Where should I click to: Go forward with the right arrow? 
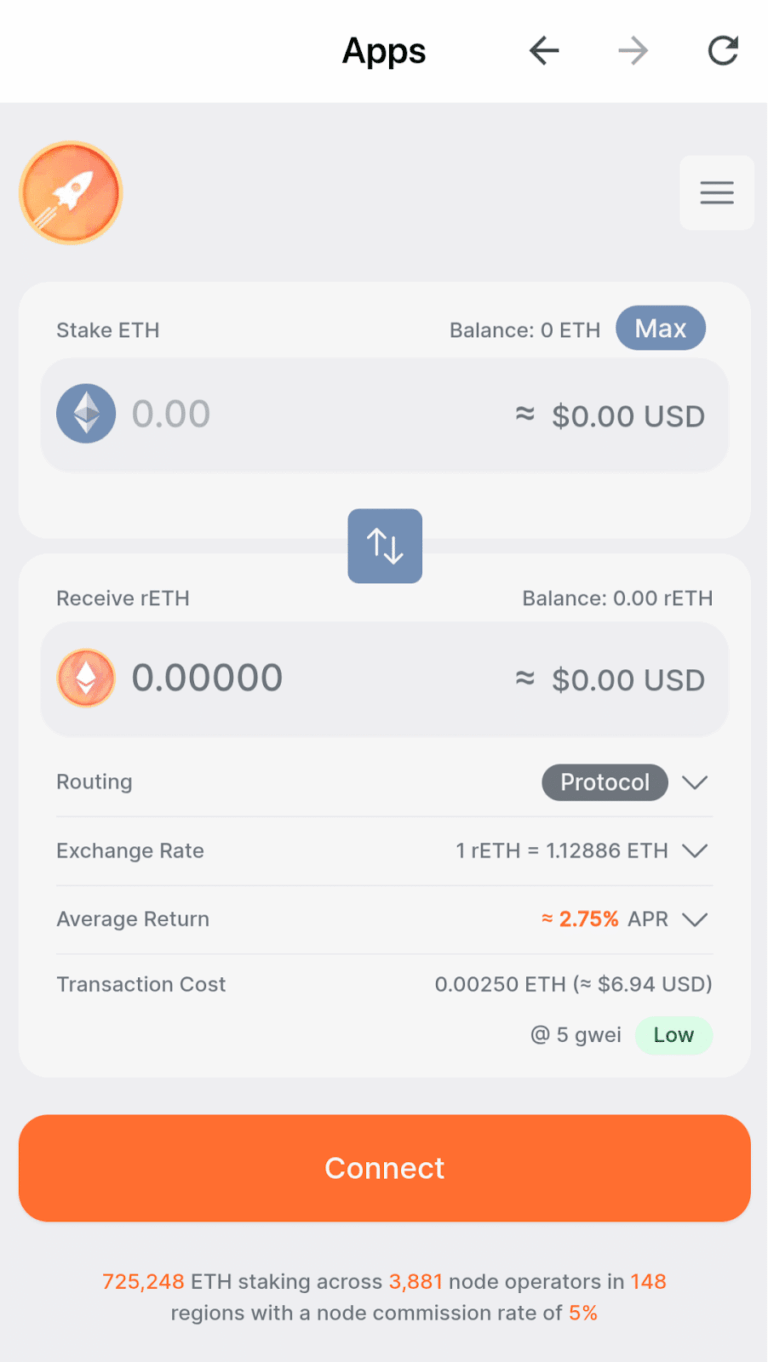[x=633, y=51]
